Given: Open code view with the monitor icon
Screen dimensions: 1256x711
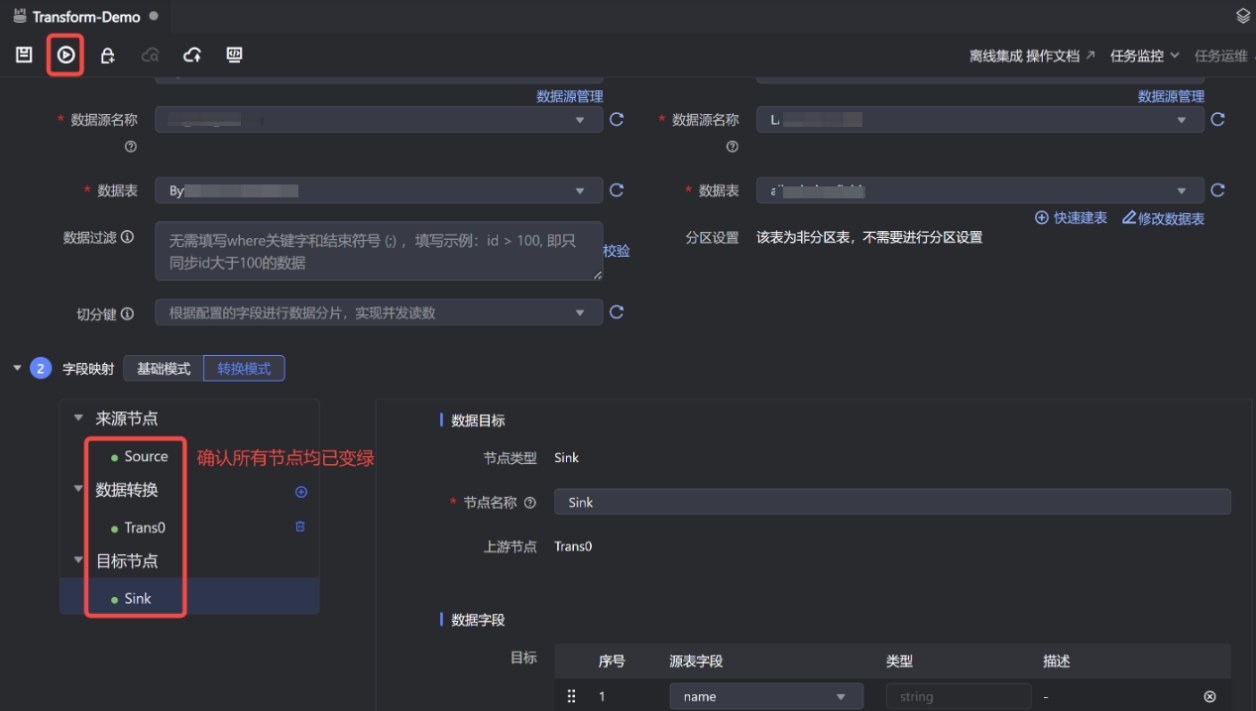Looking at the screenshot, I should (233, 55).
